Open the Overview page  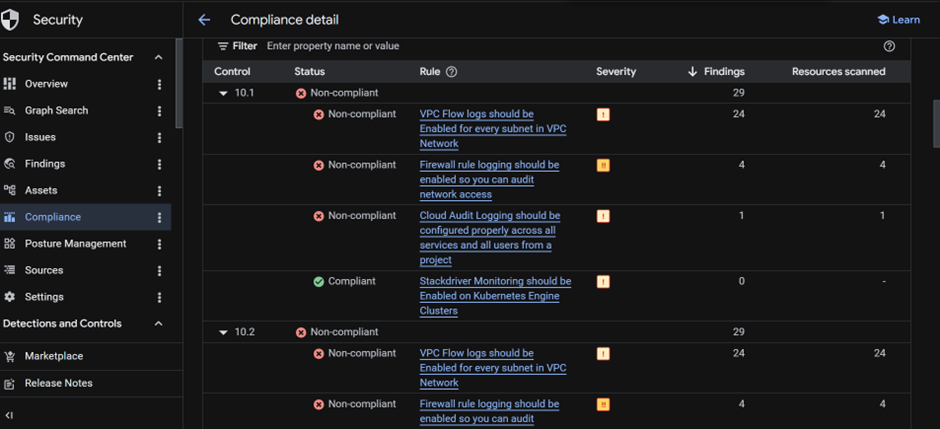coord(46,84)
